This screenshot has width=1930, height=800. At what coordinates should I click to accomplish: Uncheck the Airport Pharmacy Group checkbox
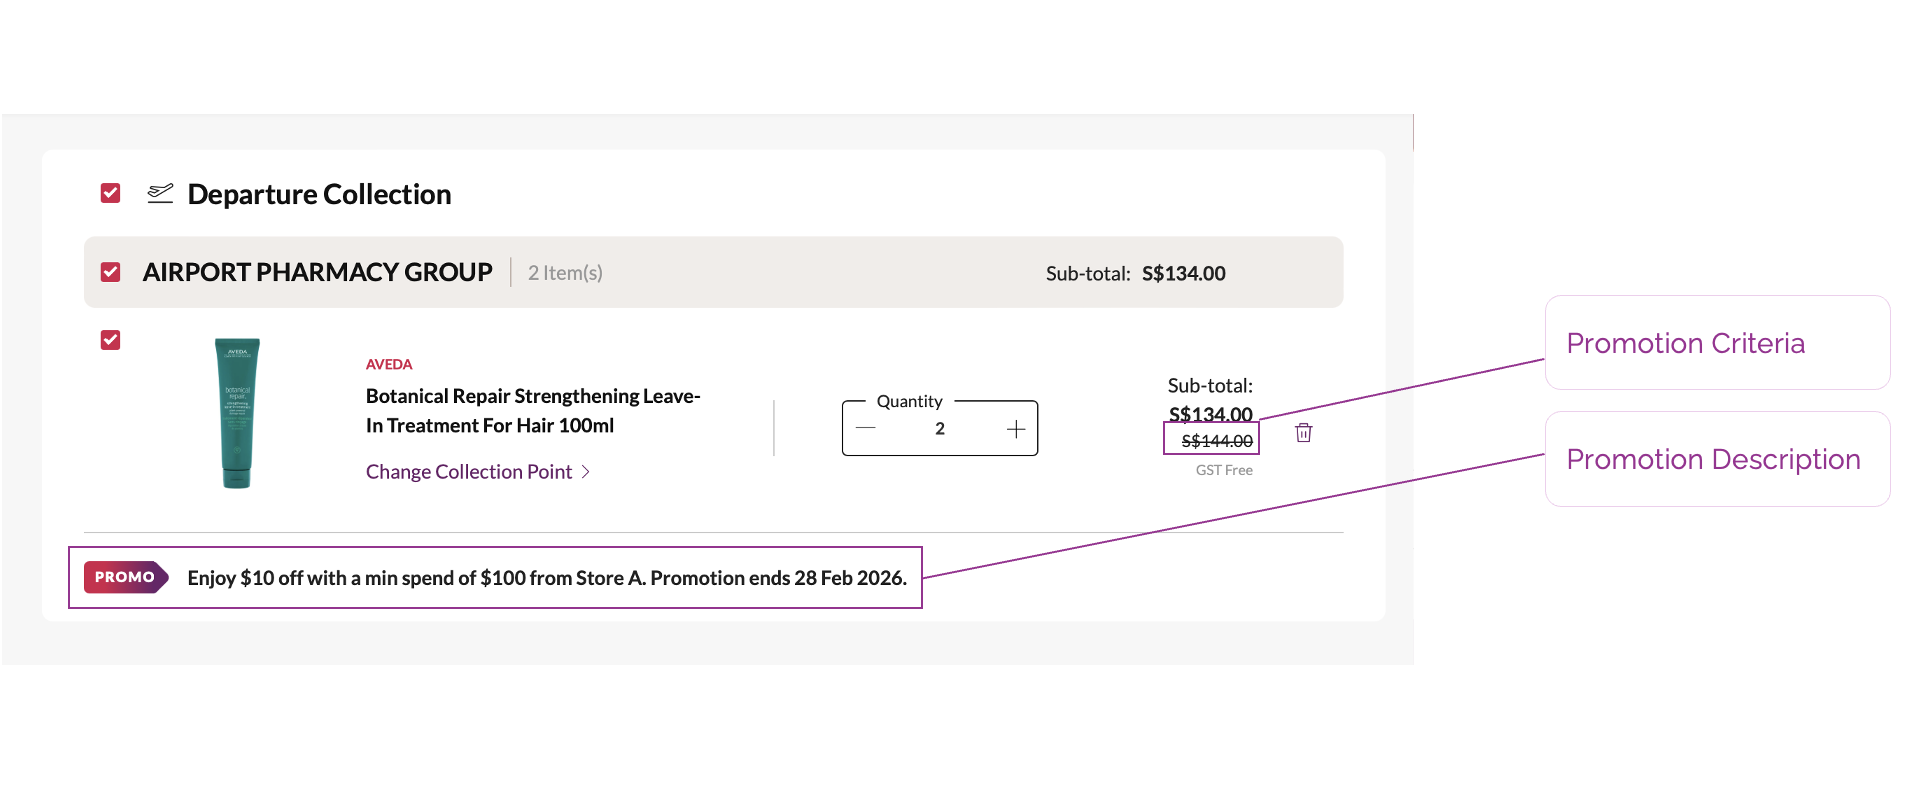click(x=111, y=272)
